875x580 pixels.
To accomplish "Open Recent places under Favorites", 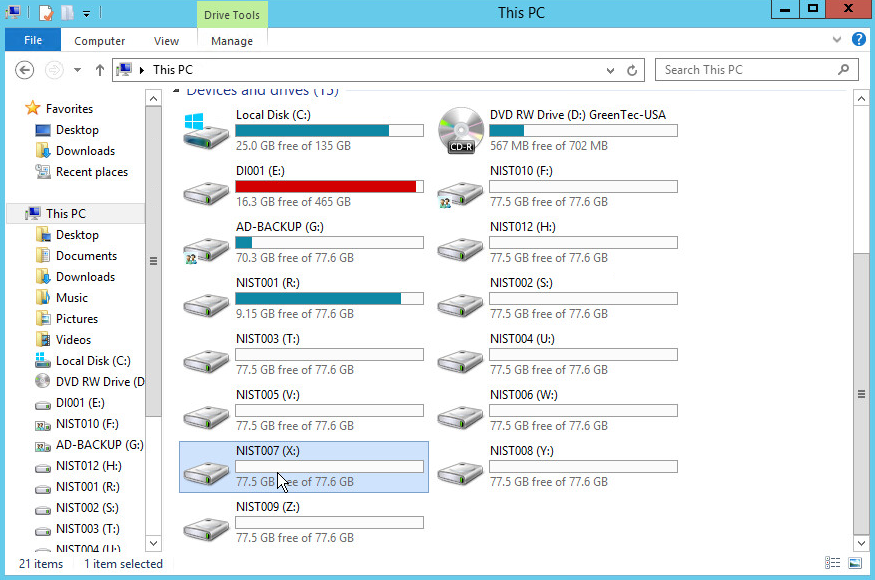I will click(x=91, y=172).
